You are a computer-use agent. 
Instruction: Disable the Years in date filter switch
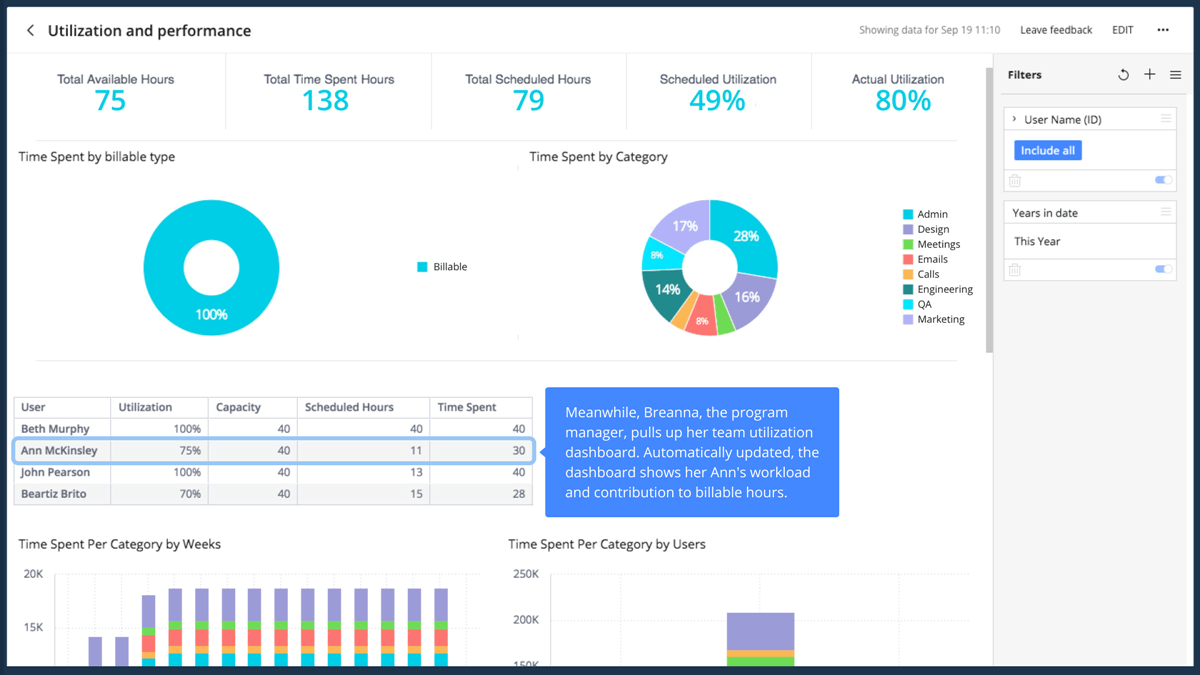1163,269
